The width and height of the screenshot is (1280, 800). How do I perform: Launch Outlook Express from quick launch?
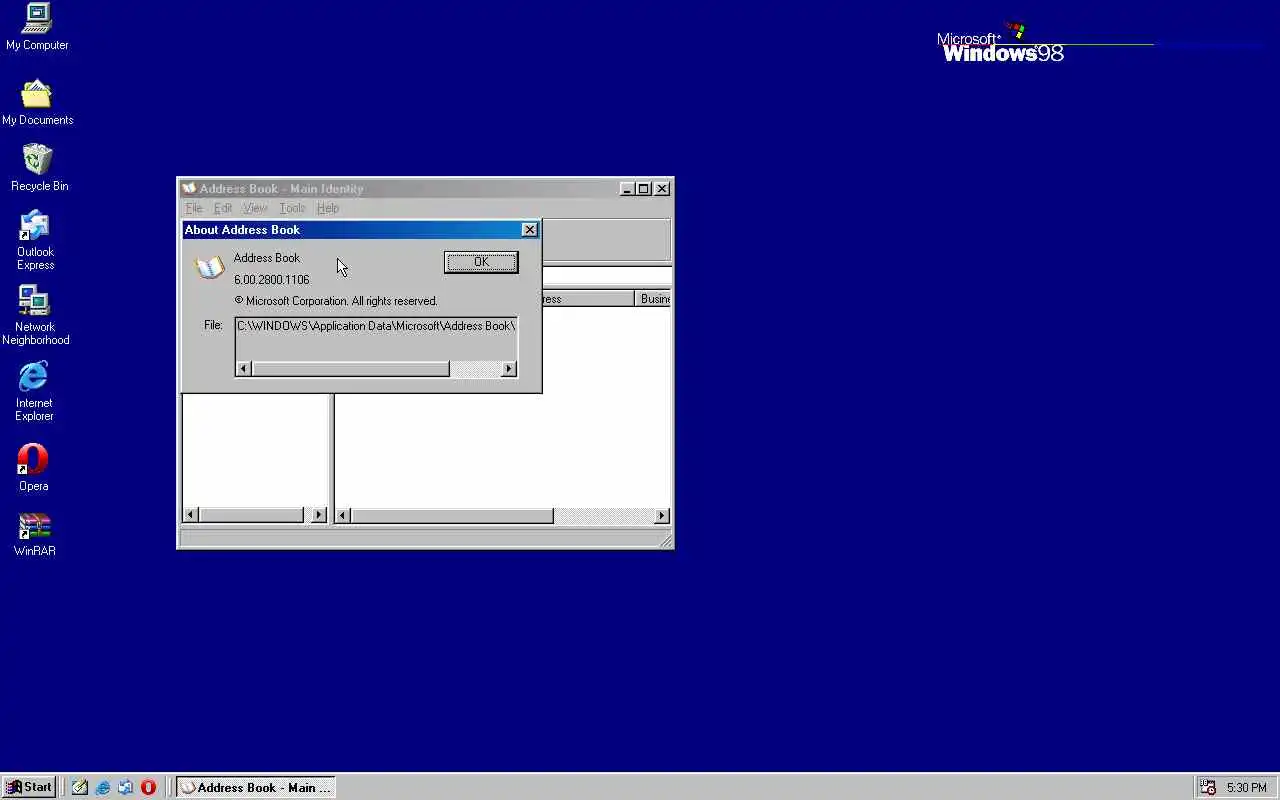click(126, 787)
